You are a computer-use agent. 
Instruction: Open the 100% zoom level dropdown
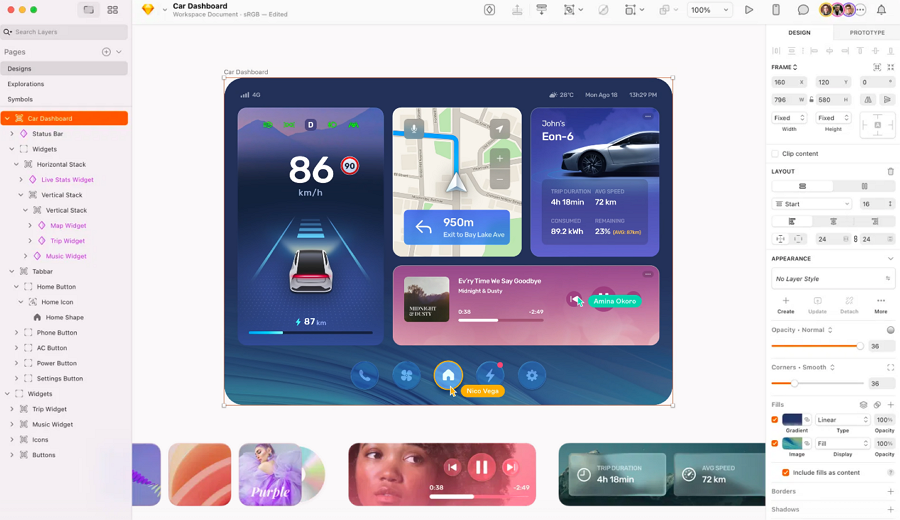click(710, 10)
